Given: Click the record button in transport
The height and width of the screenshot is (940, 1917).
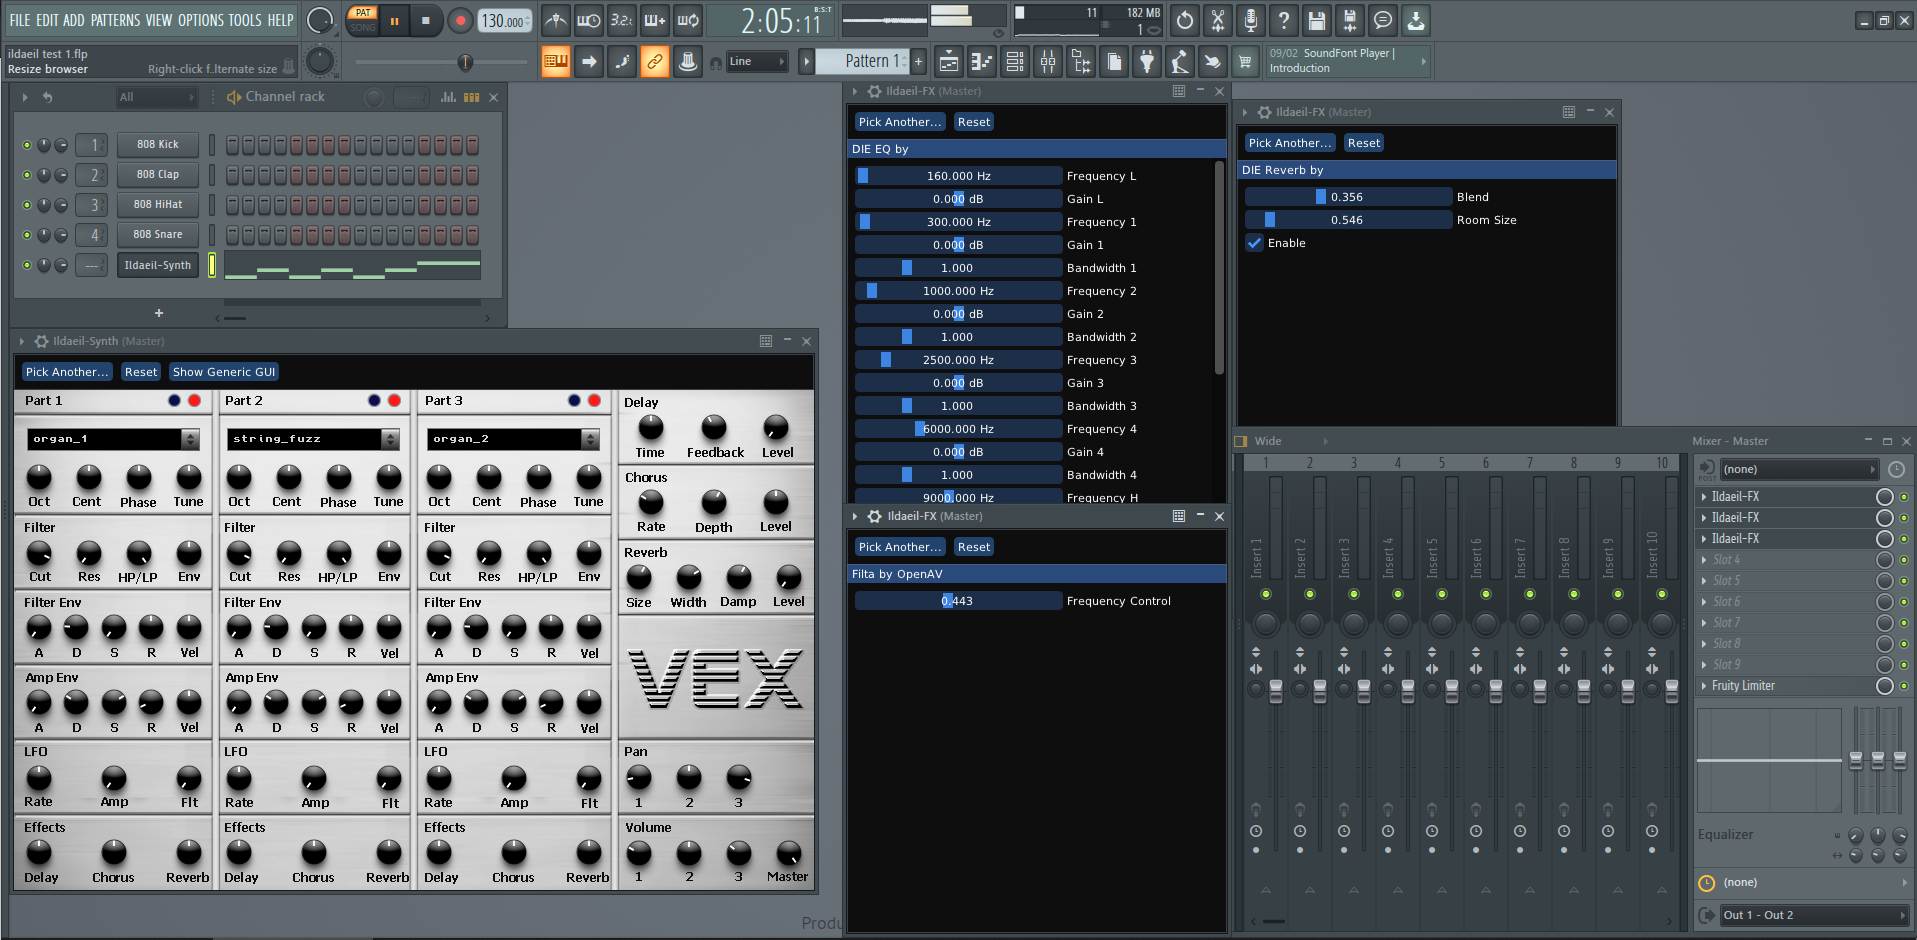Looking at the screenshot, I should coord(460,20).
